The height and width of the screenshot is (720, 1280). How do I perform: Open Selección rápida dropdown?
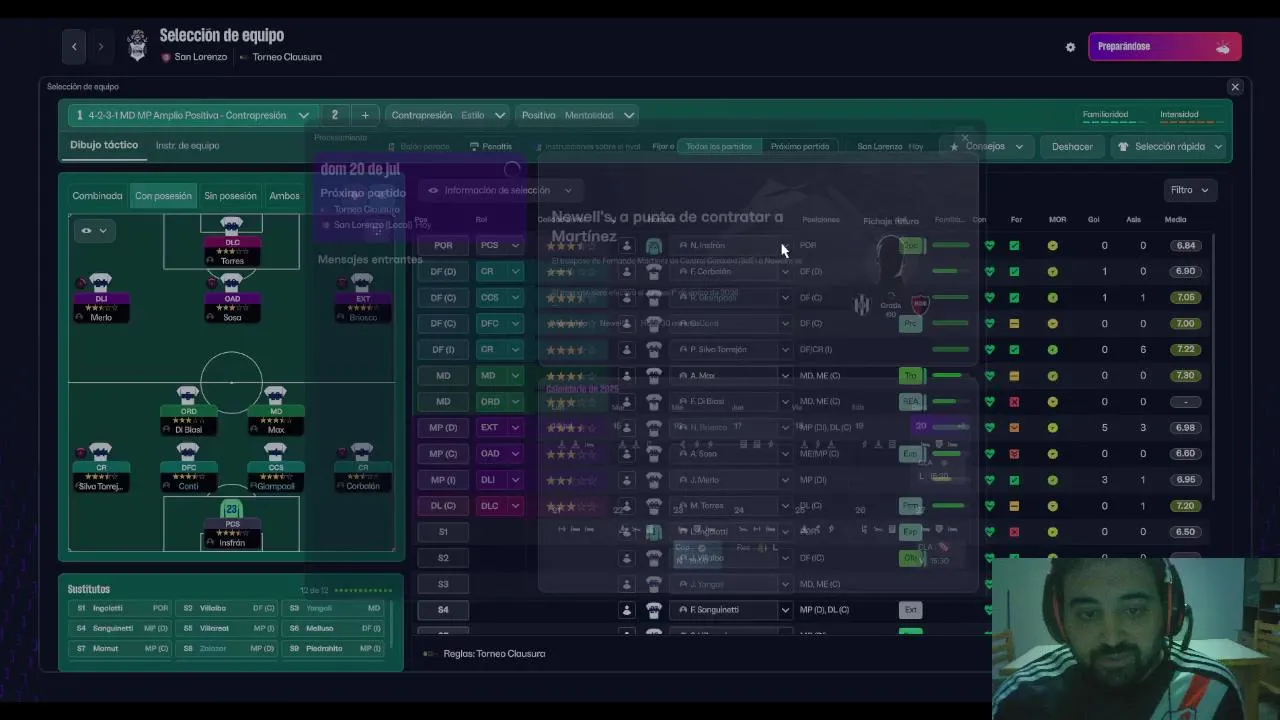pyautogui.click(x=1169, y=146)
